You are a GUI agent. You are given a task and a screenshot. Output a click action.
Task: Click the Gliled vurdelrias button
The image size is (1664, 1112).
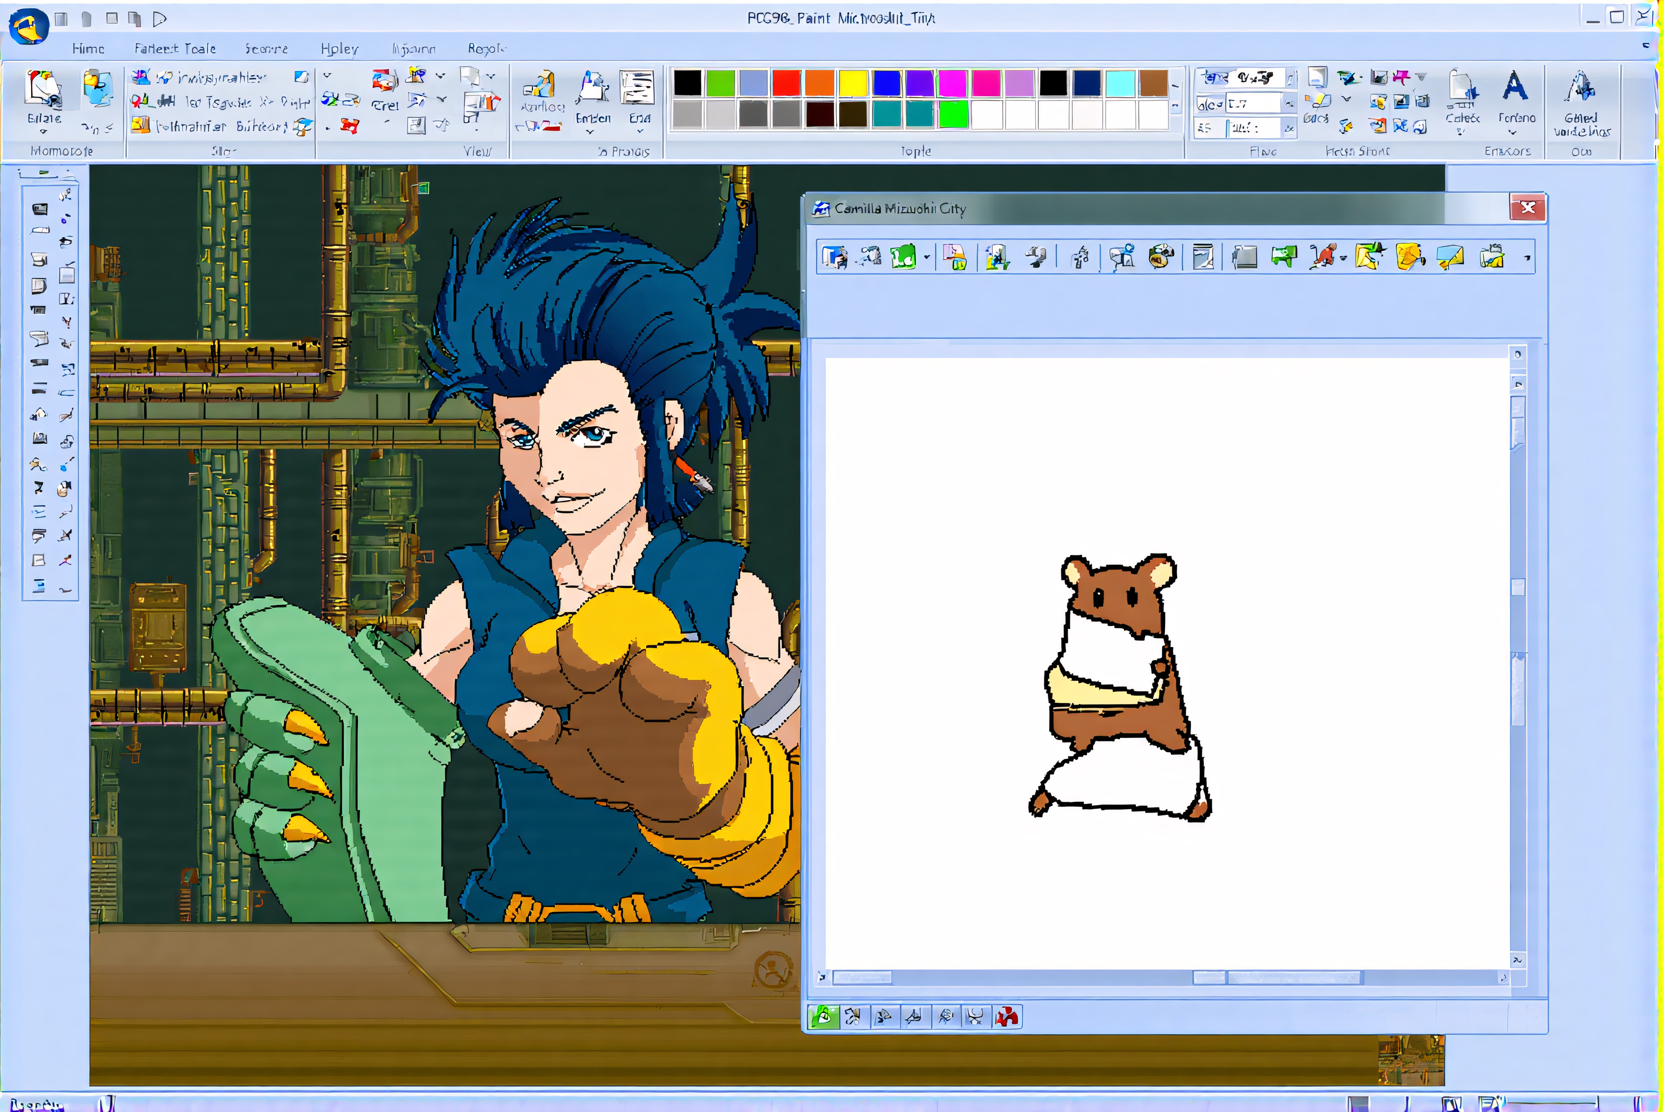point(1581,102)
